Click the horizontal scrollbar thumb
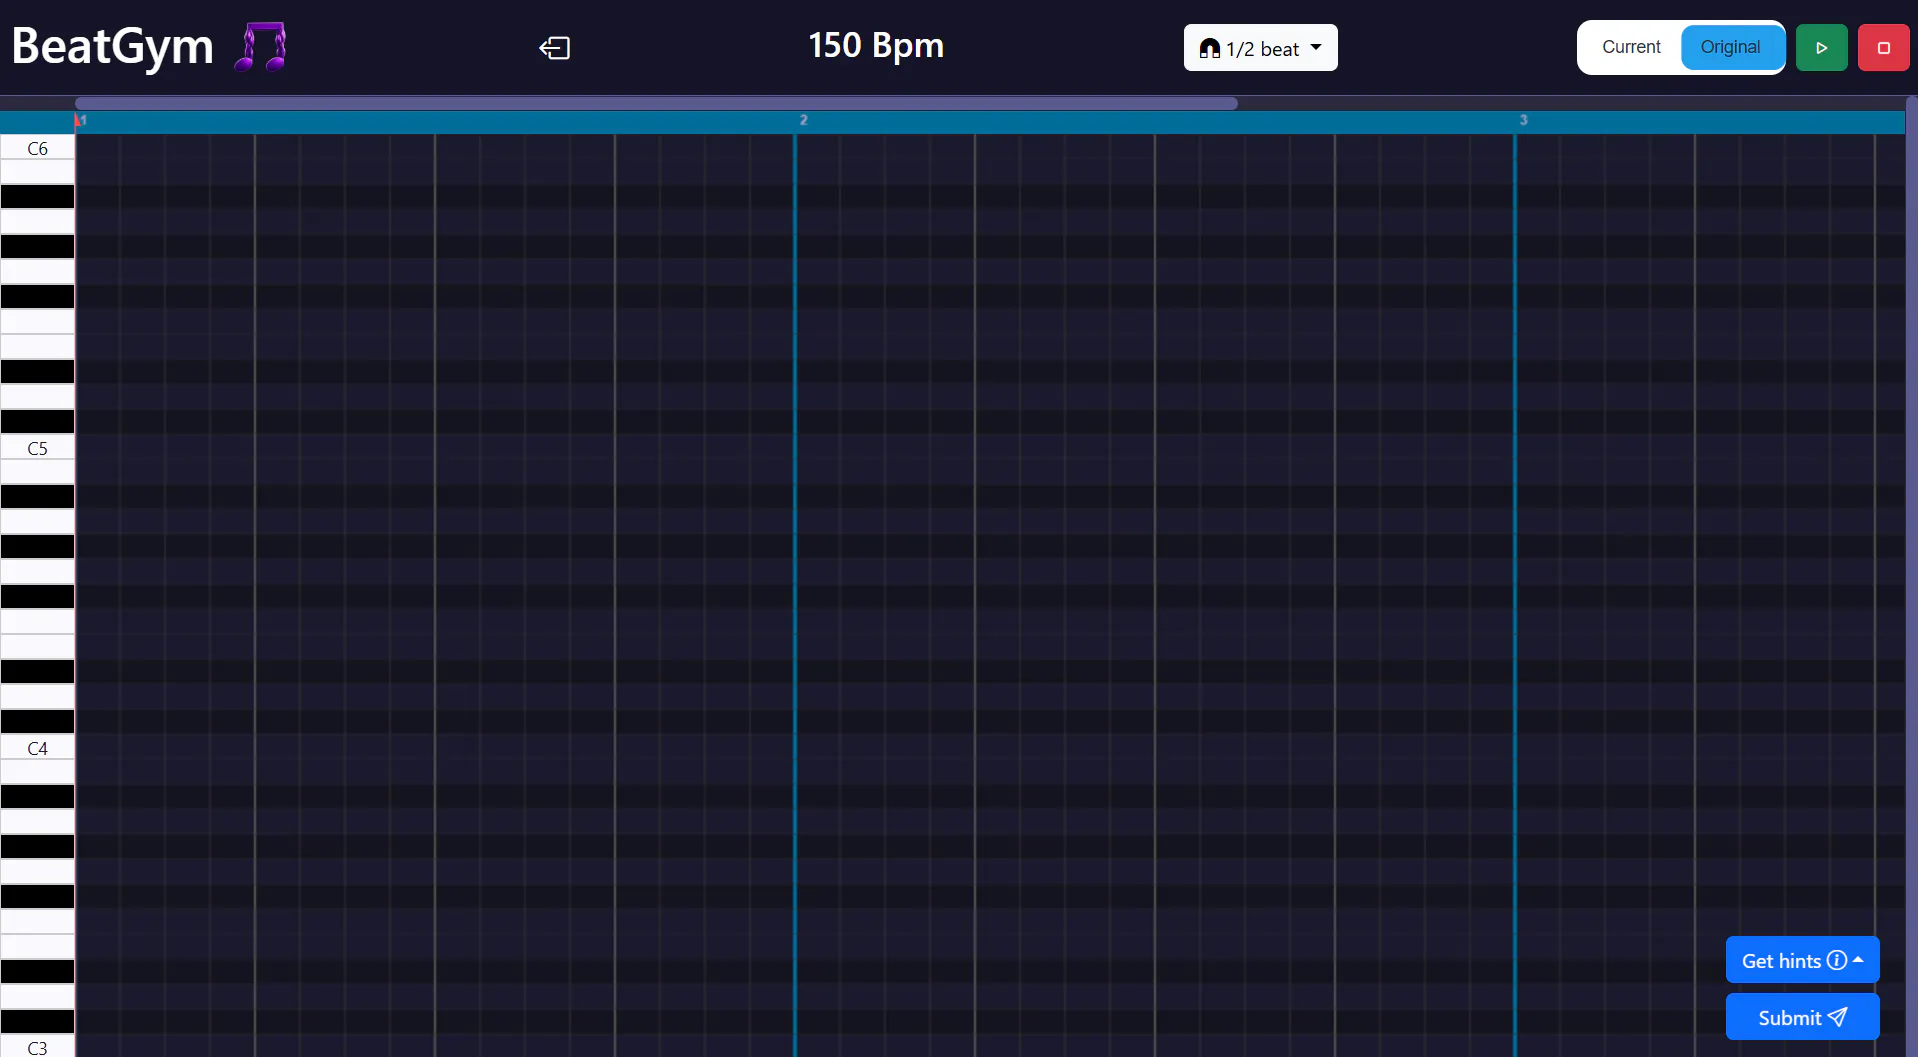1918x1057 pixels. (x=656, y=103)
